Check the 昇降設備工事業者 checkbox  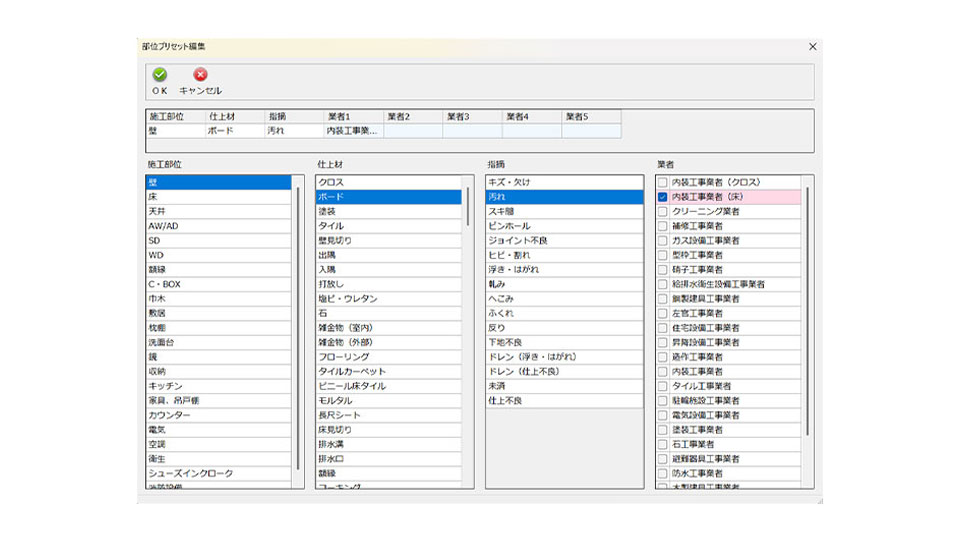pyautogui.click(x=662, y=342)
